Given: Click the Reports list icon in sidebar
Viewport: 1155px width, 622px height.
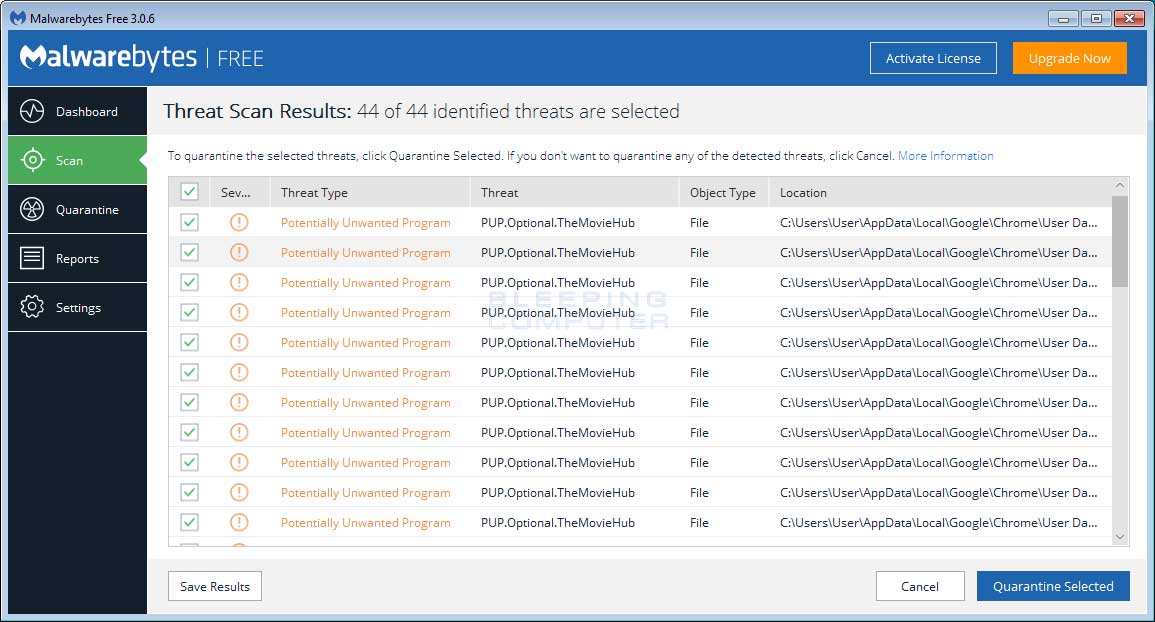Looking at the screenshot, I should coord(32,258).
